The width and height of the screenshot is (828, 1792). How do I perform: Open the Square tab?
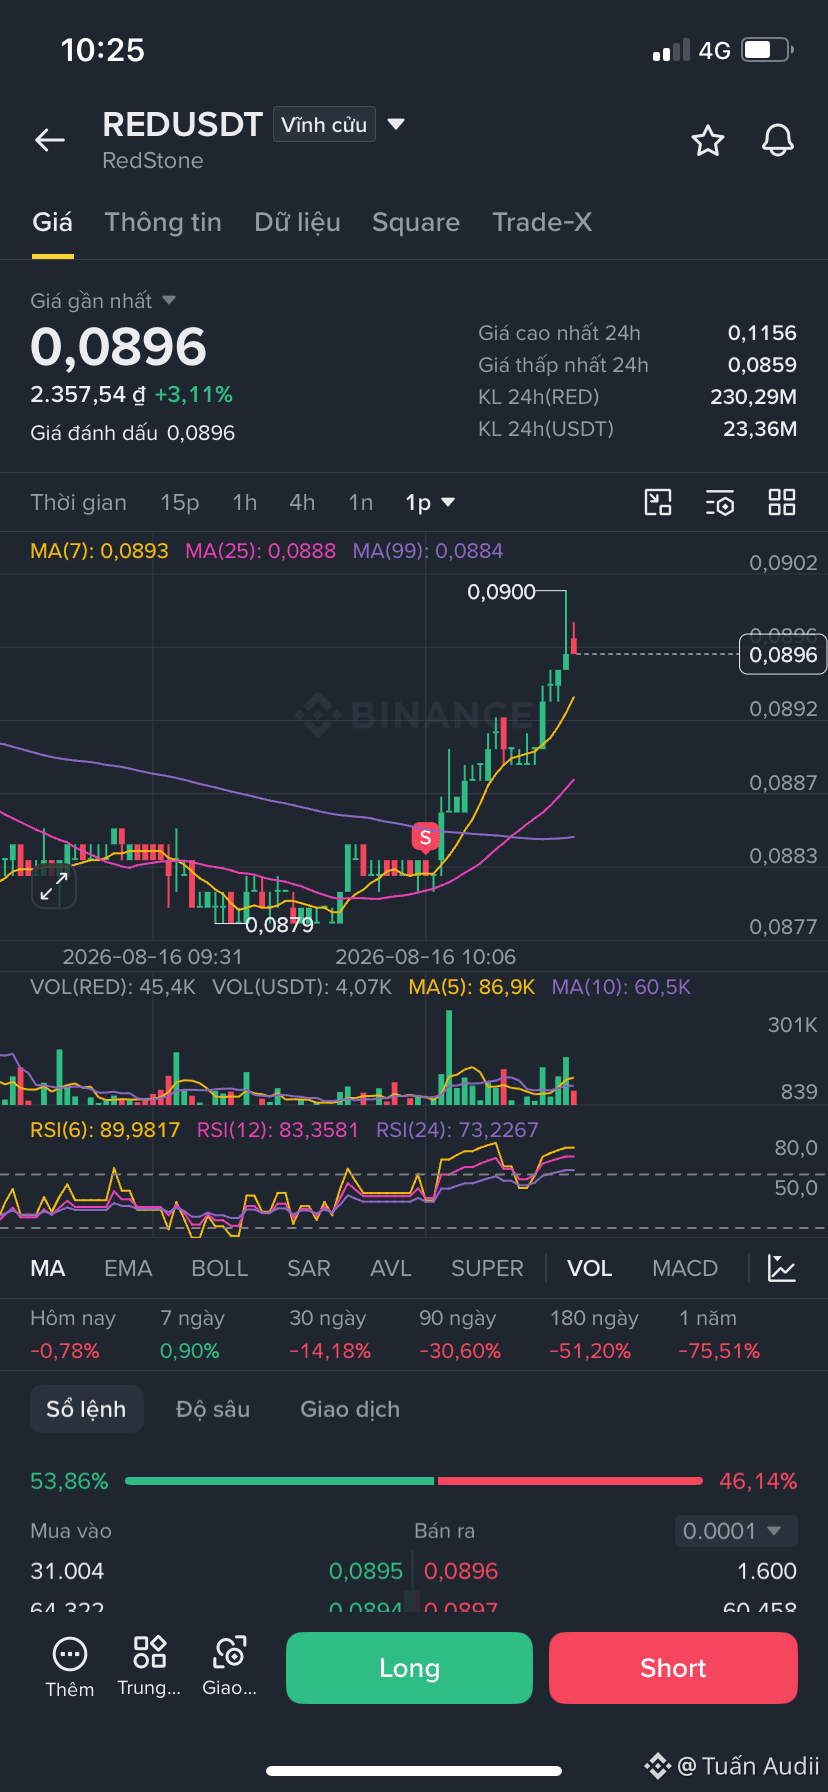click(416, 222)
